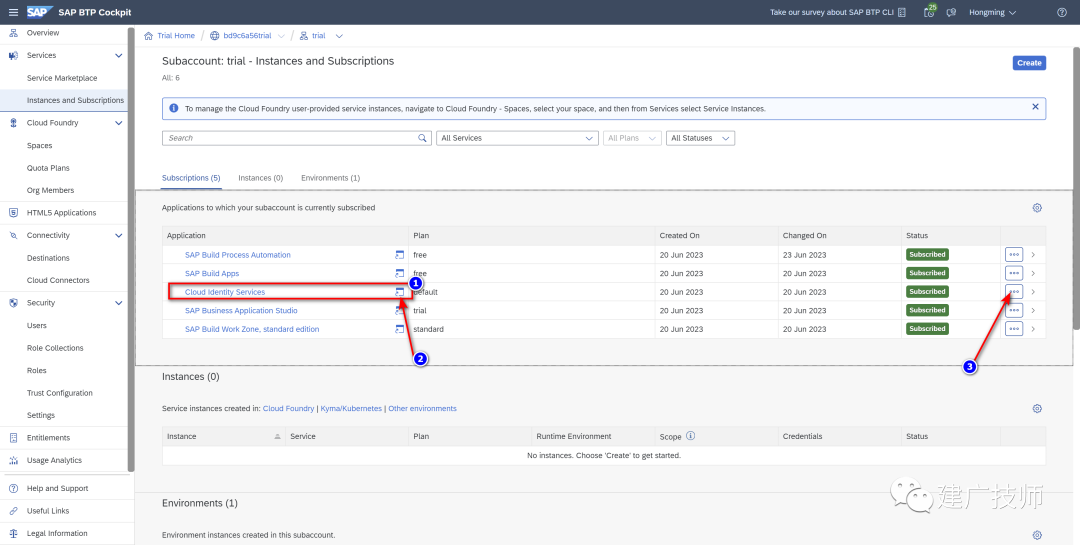Open the SAP Business Application Studio link
Image resolution: width=1080 pixels, height=545 pixels.
241,311
